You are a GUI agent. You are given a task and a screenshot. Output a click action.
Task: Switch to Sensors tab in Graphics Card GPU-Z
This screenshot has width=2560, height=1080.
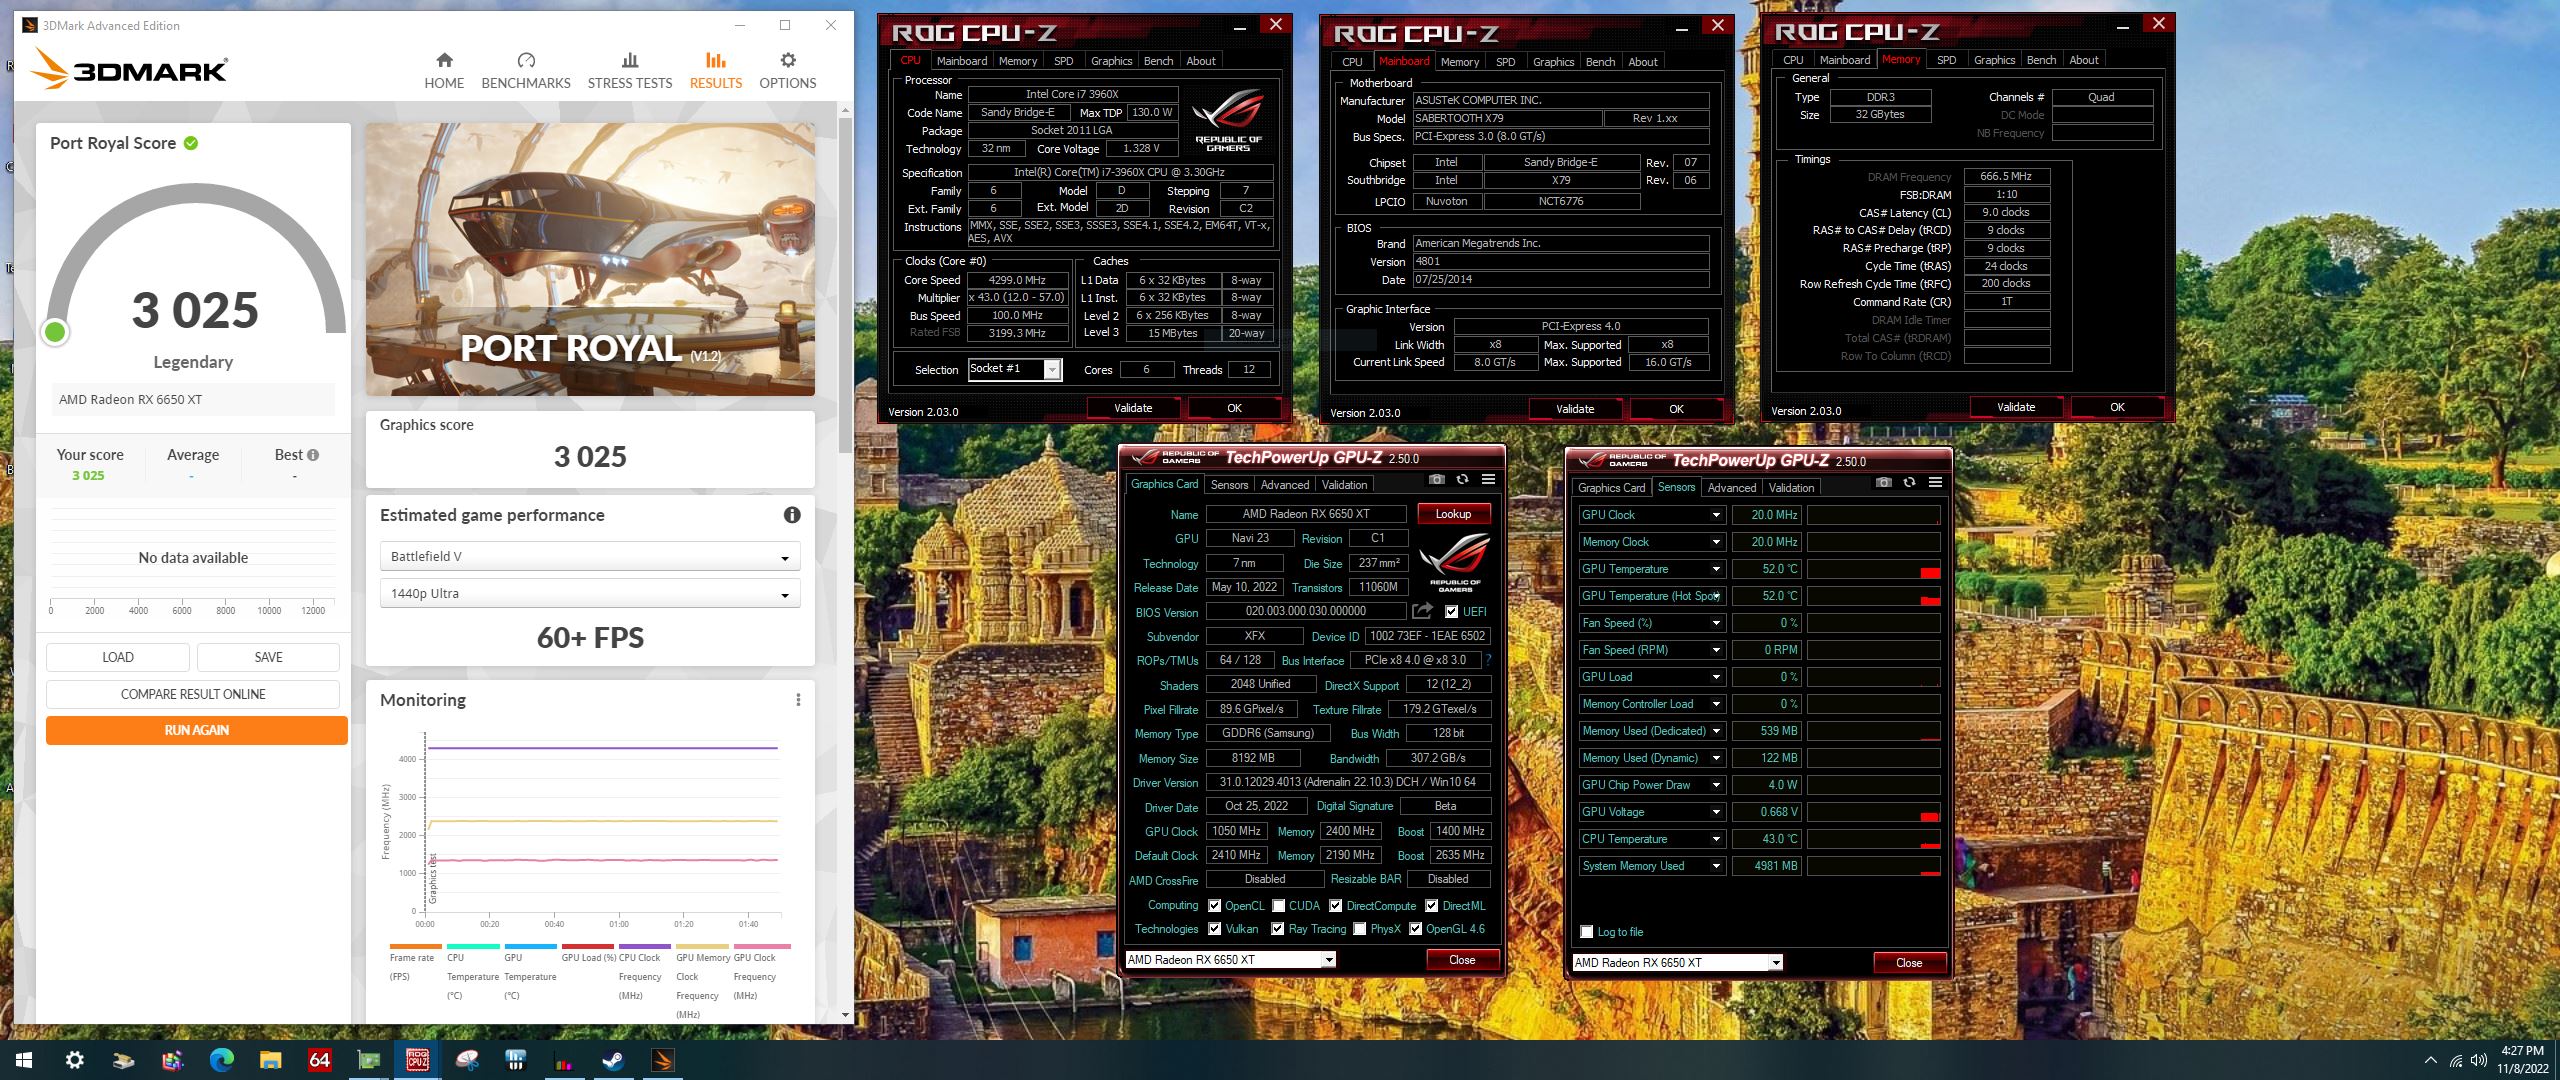point(1229,485)
